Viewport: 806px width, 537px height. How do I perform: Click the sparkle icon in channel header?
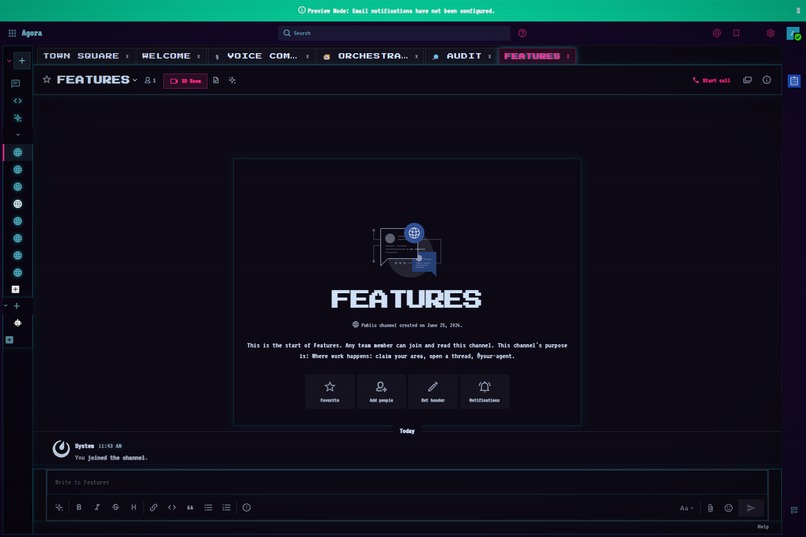coord(232,80)
